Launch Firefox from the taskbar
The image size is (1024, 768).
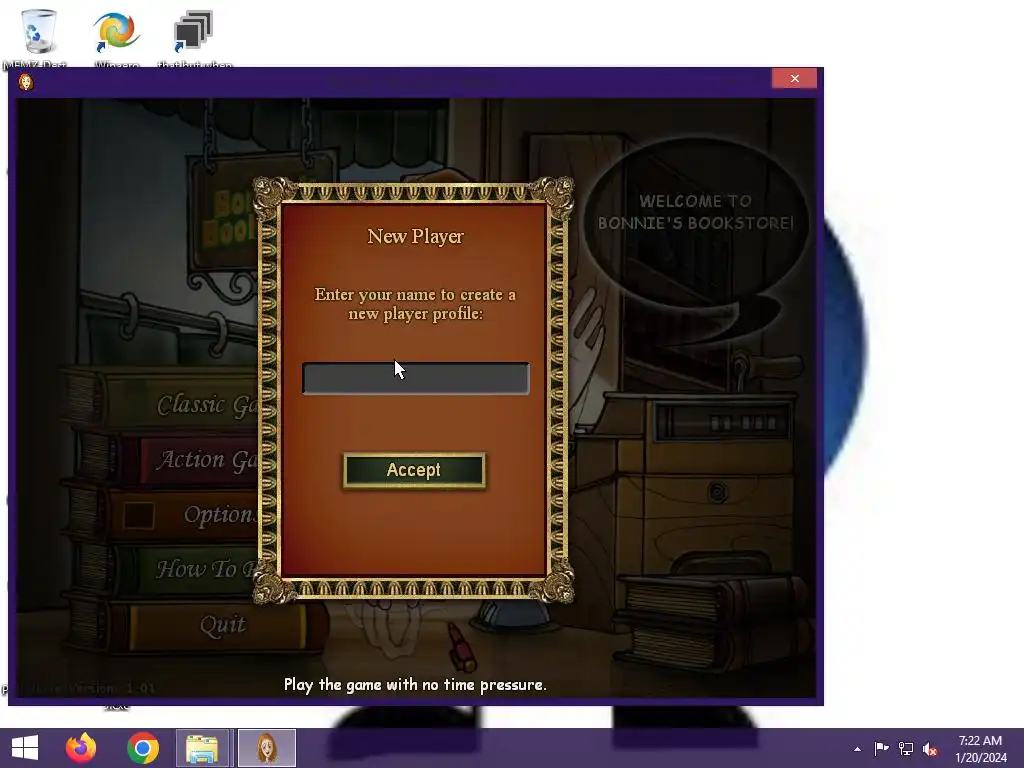[81, 748]
